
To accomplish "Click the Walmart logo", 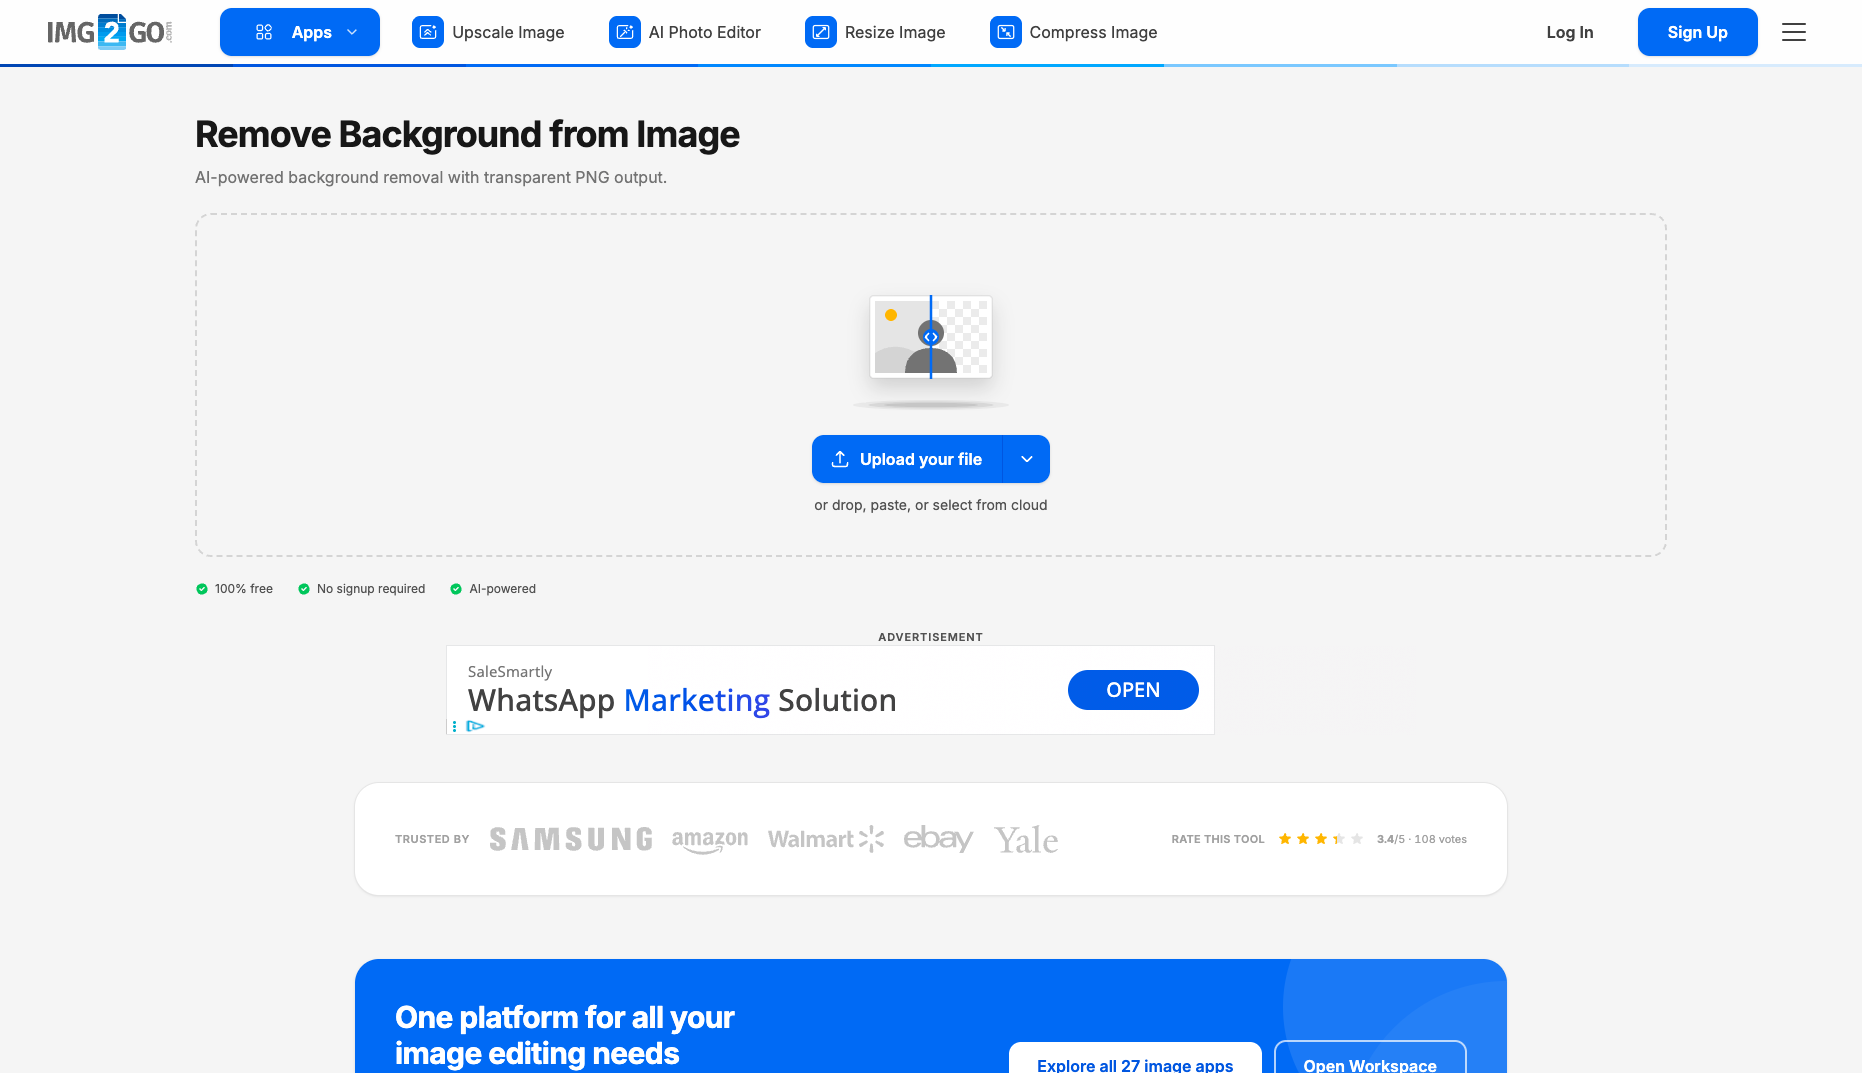I will pyautogui.click(x=826, y=839).
